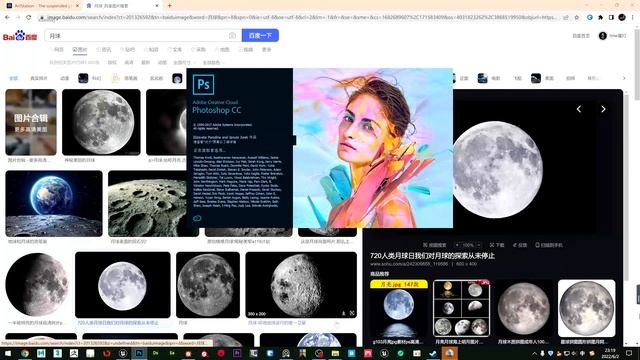
Task: Select the 最新 latest filter
Action: click(x=146, y=62)
